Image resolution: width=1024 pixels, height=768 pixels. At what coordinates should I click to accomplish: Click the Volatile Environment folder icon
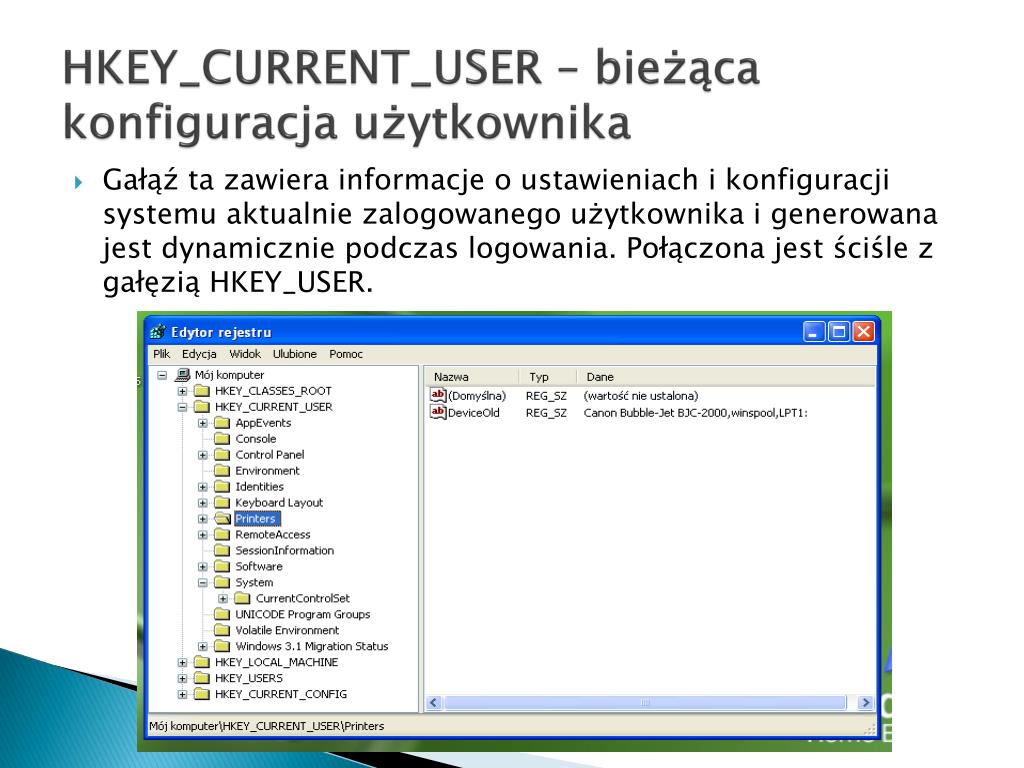[223, 630]
